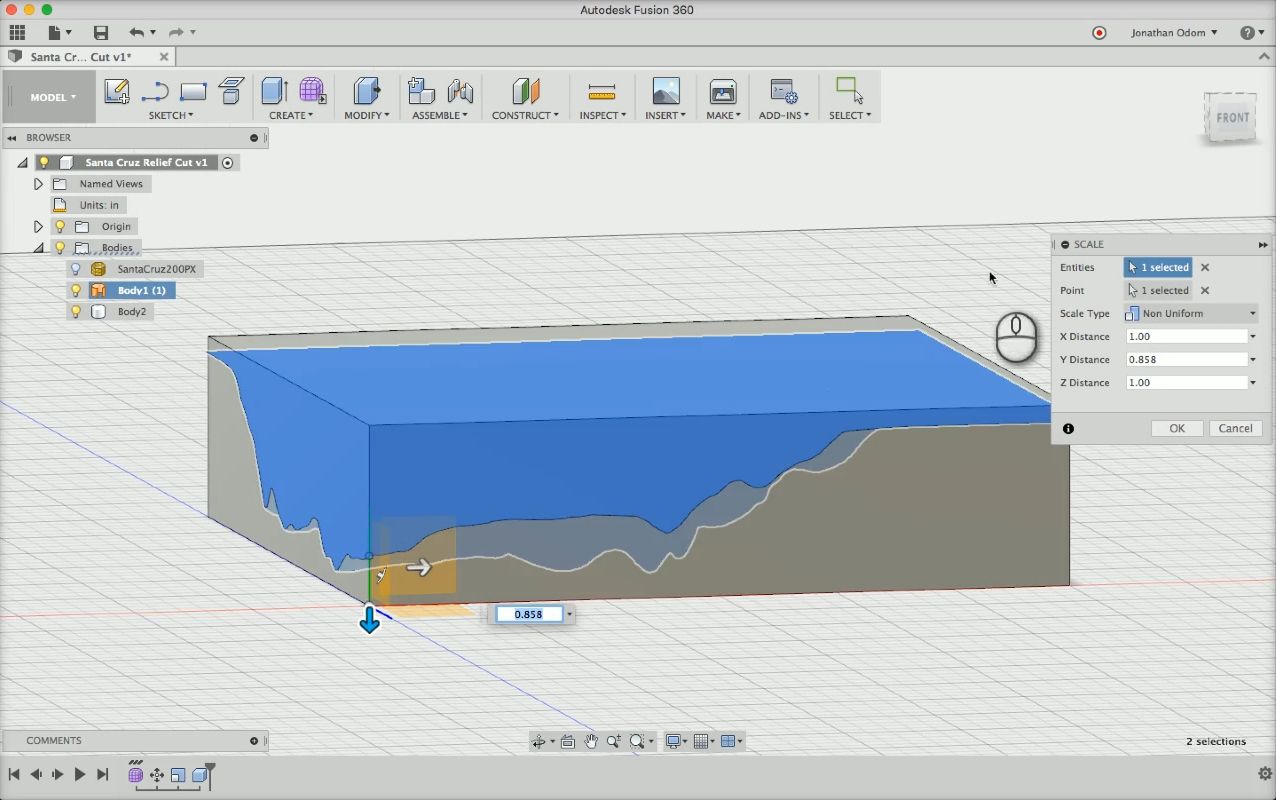Image resolution: width=1276 pixels, height=800 pixels.
Task: Open the Extrude tool under Create
Action: click(271, 90)
